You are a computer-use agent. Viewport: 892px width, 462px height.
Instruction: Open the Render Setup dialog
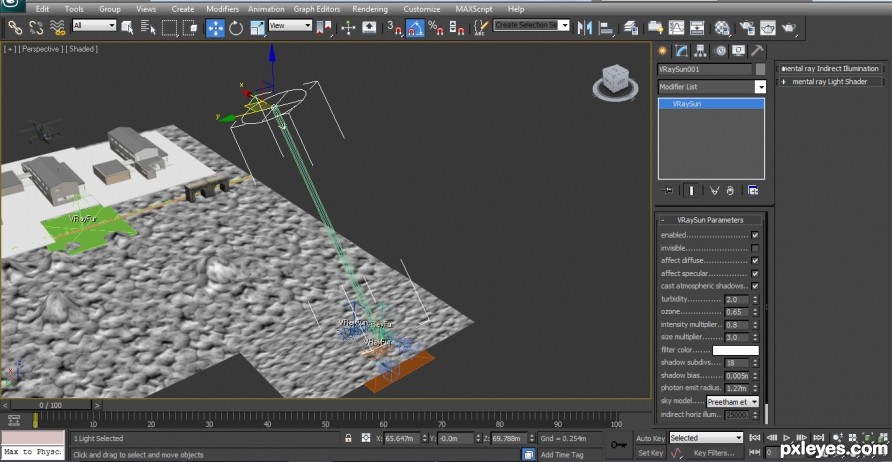[747, 27]
